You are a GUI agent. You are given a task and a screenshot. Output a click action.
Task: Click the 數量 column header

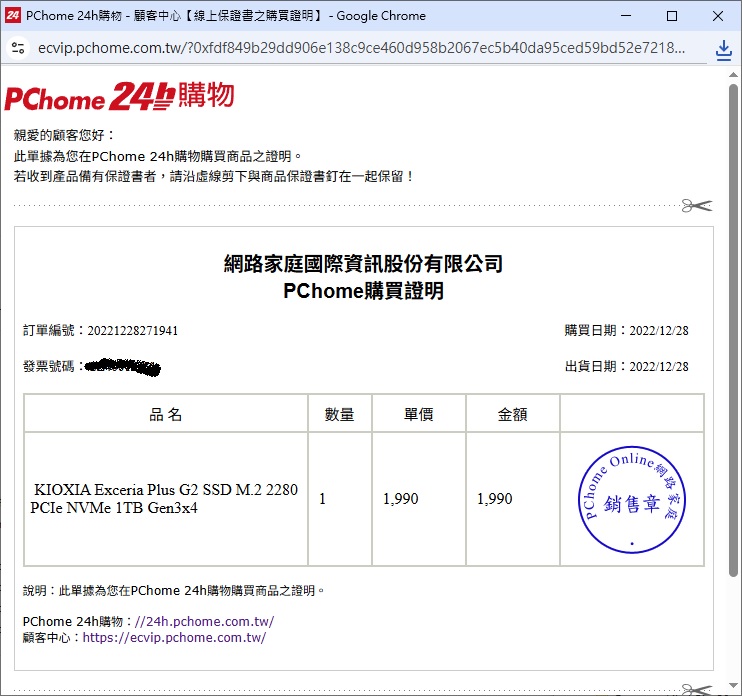[x=339, y=414]
